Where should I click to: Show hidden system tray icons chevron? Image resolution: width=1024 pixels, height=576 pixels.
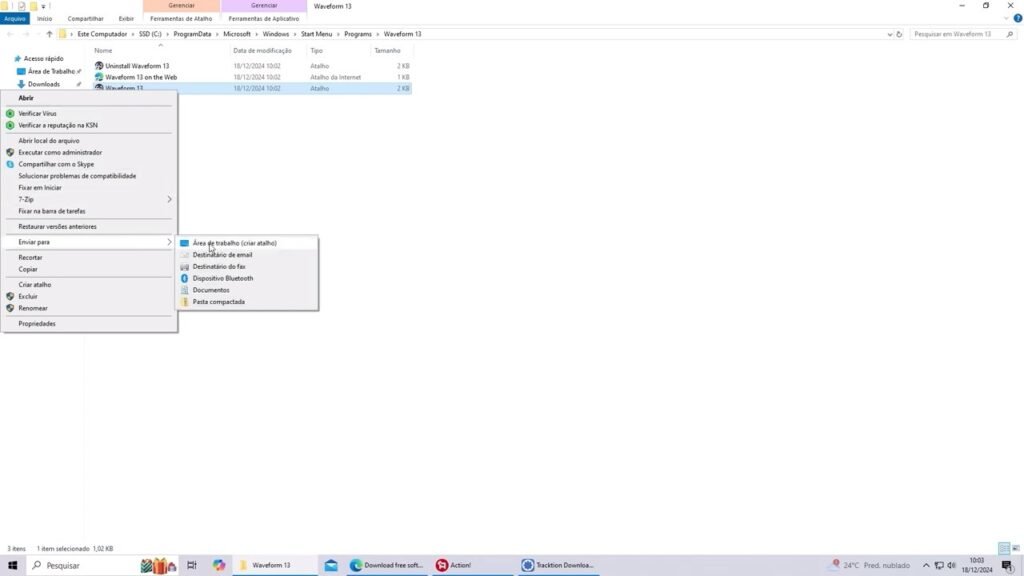tap(926, 566)
